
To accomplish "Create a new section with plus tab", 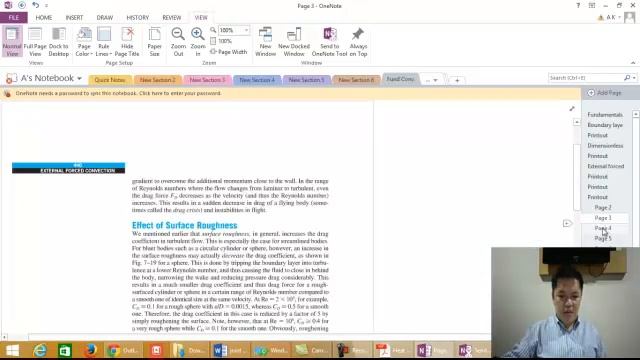I will coord(457,80).
